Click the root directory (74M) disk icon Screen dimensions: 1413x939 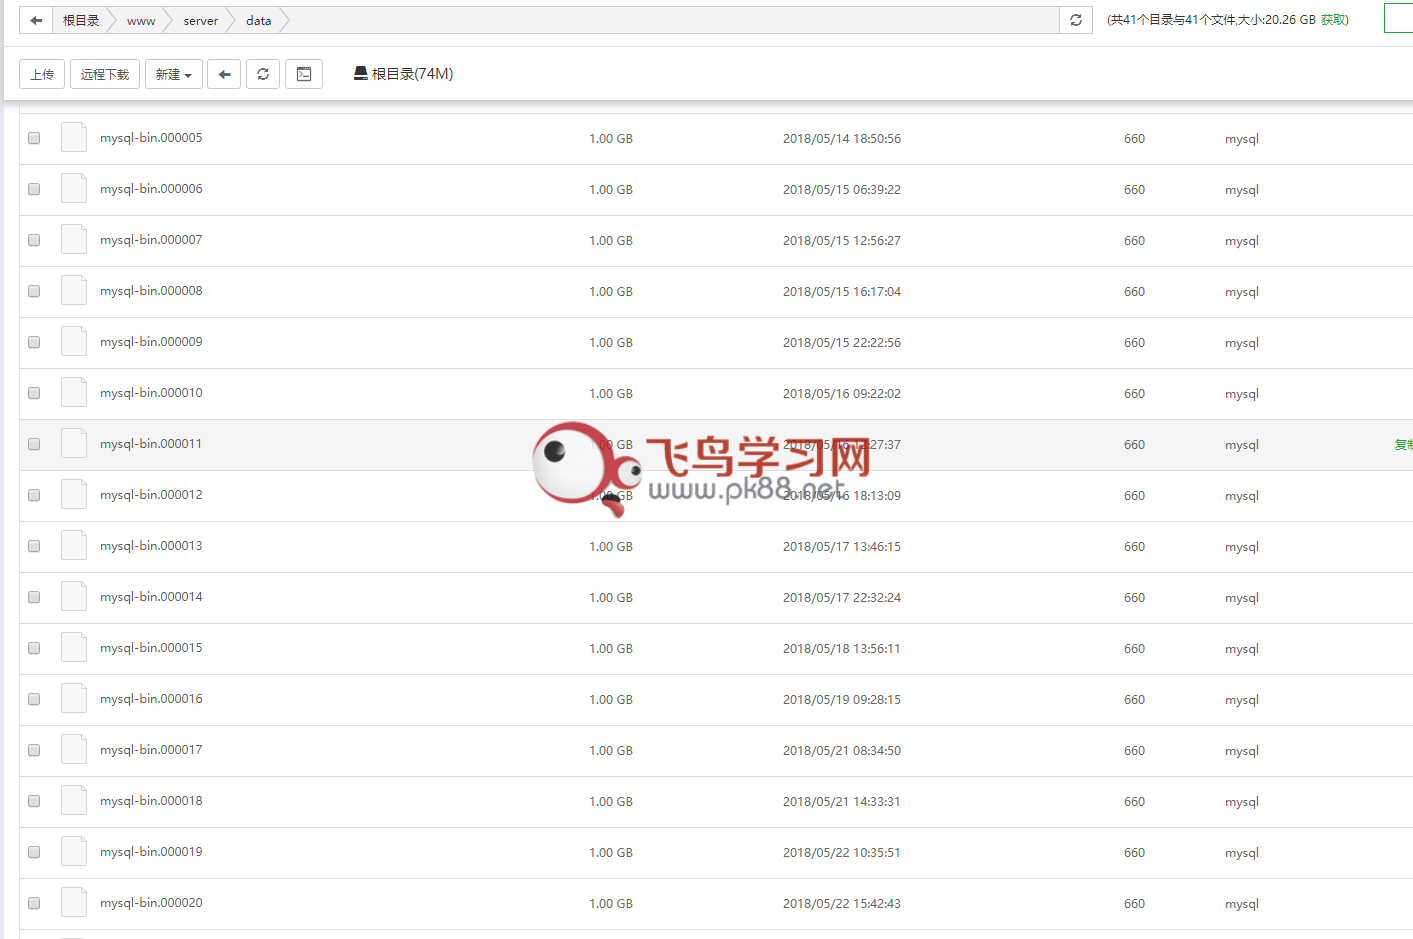pyautogui.click(x=361, y=73)
